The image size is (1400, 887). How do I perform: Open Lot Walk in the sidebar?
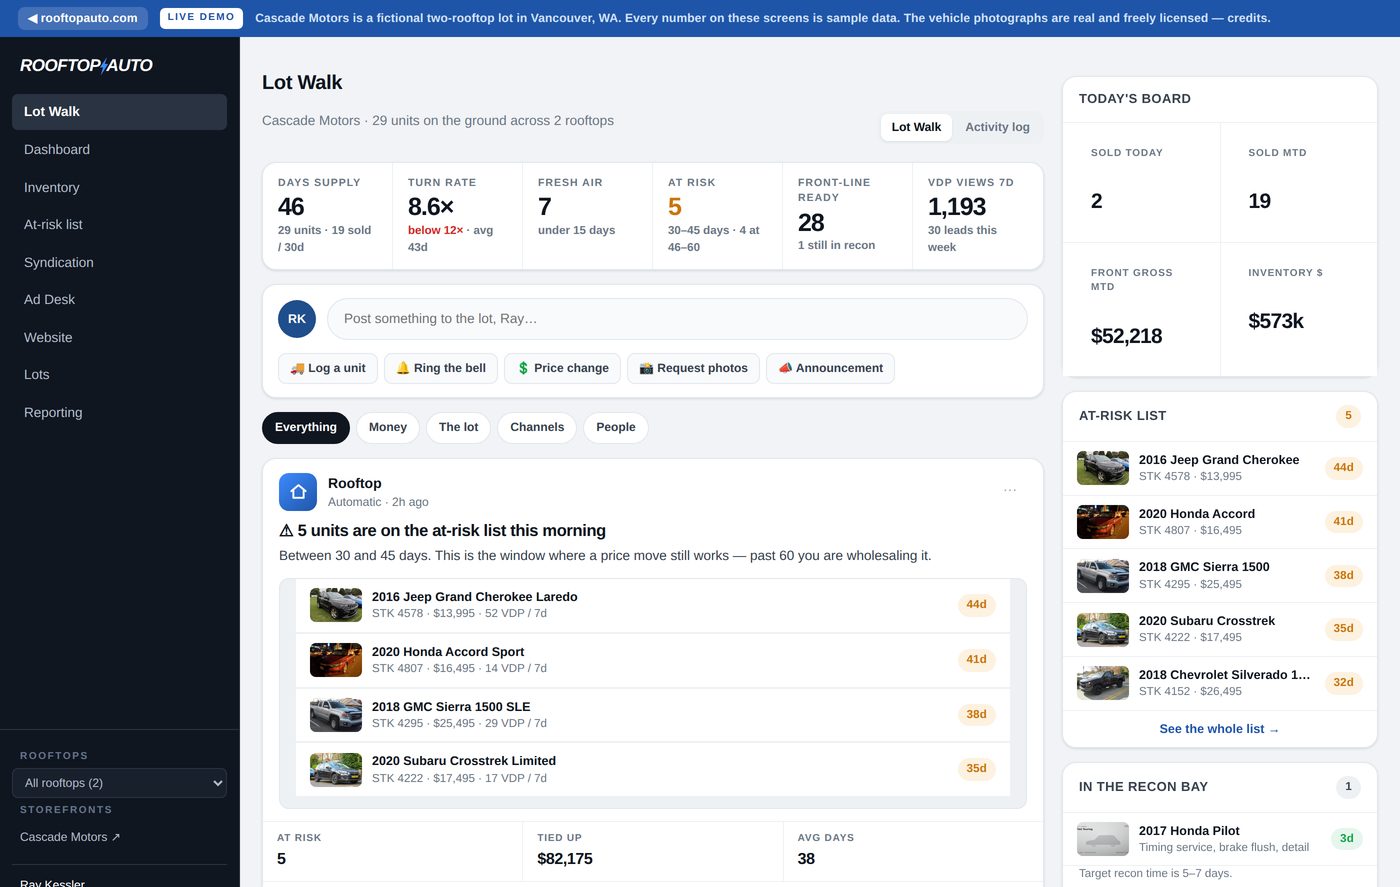pyautogui.click(x=119, y=112)
